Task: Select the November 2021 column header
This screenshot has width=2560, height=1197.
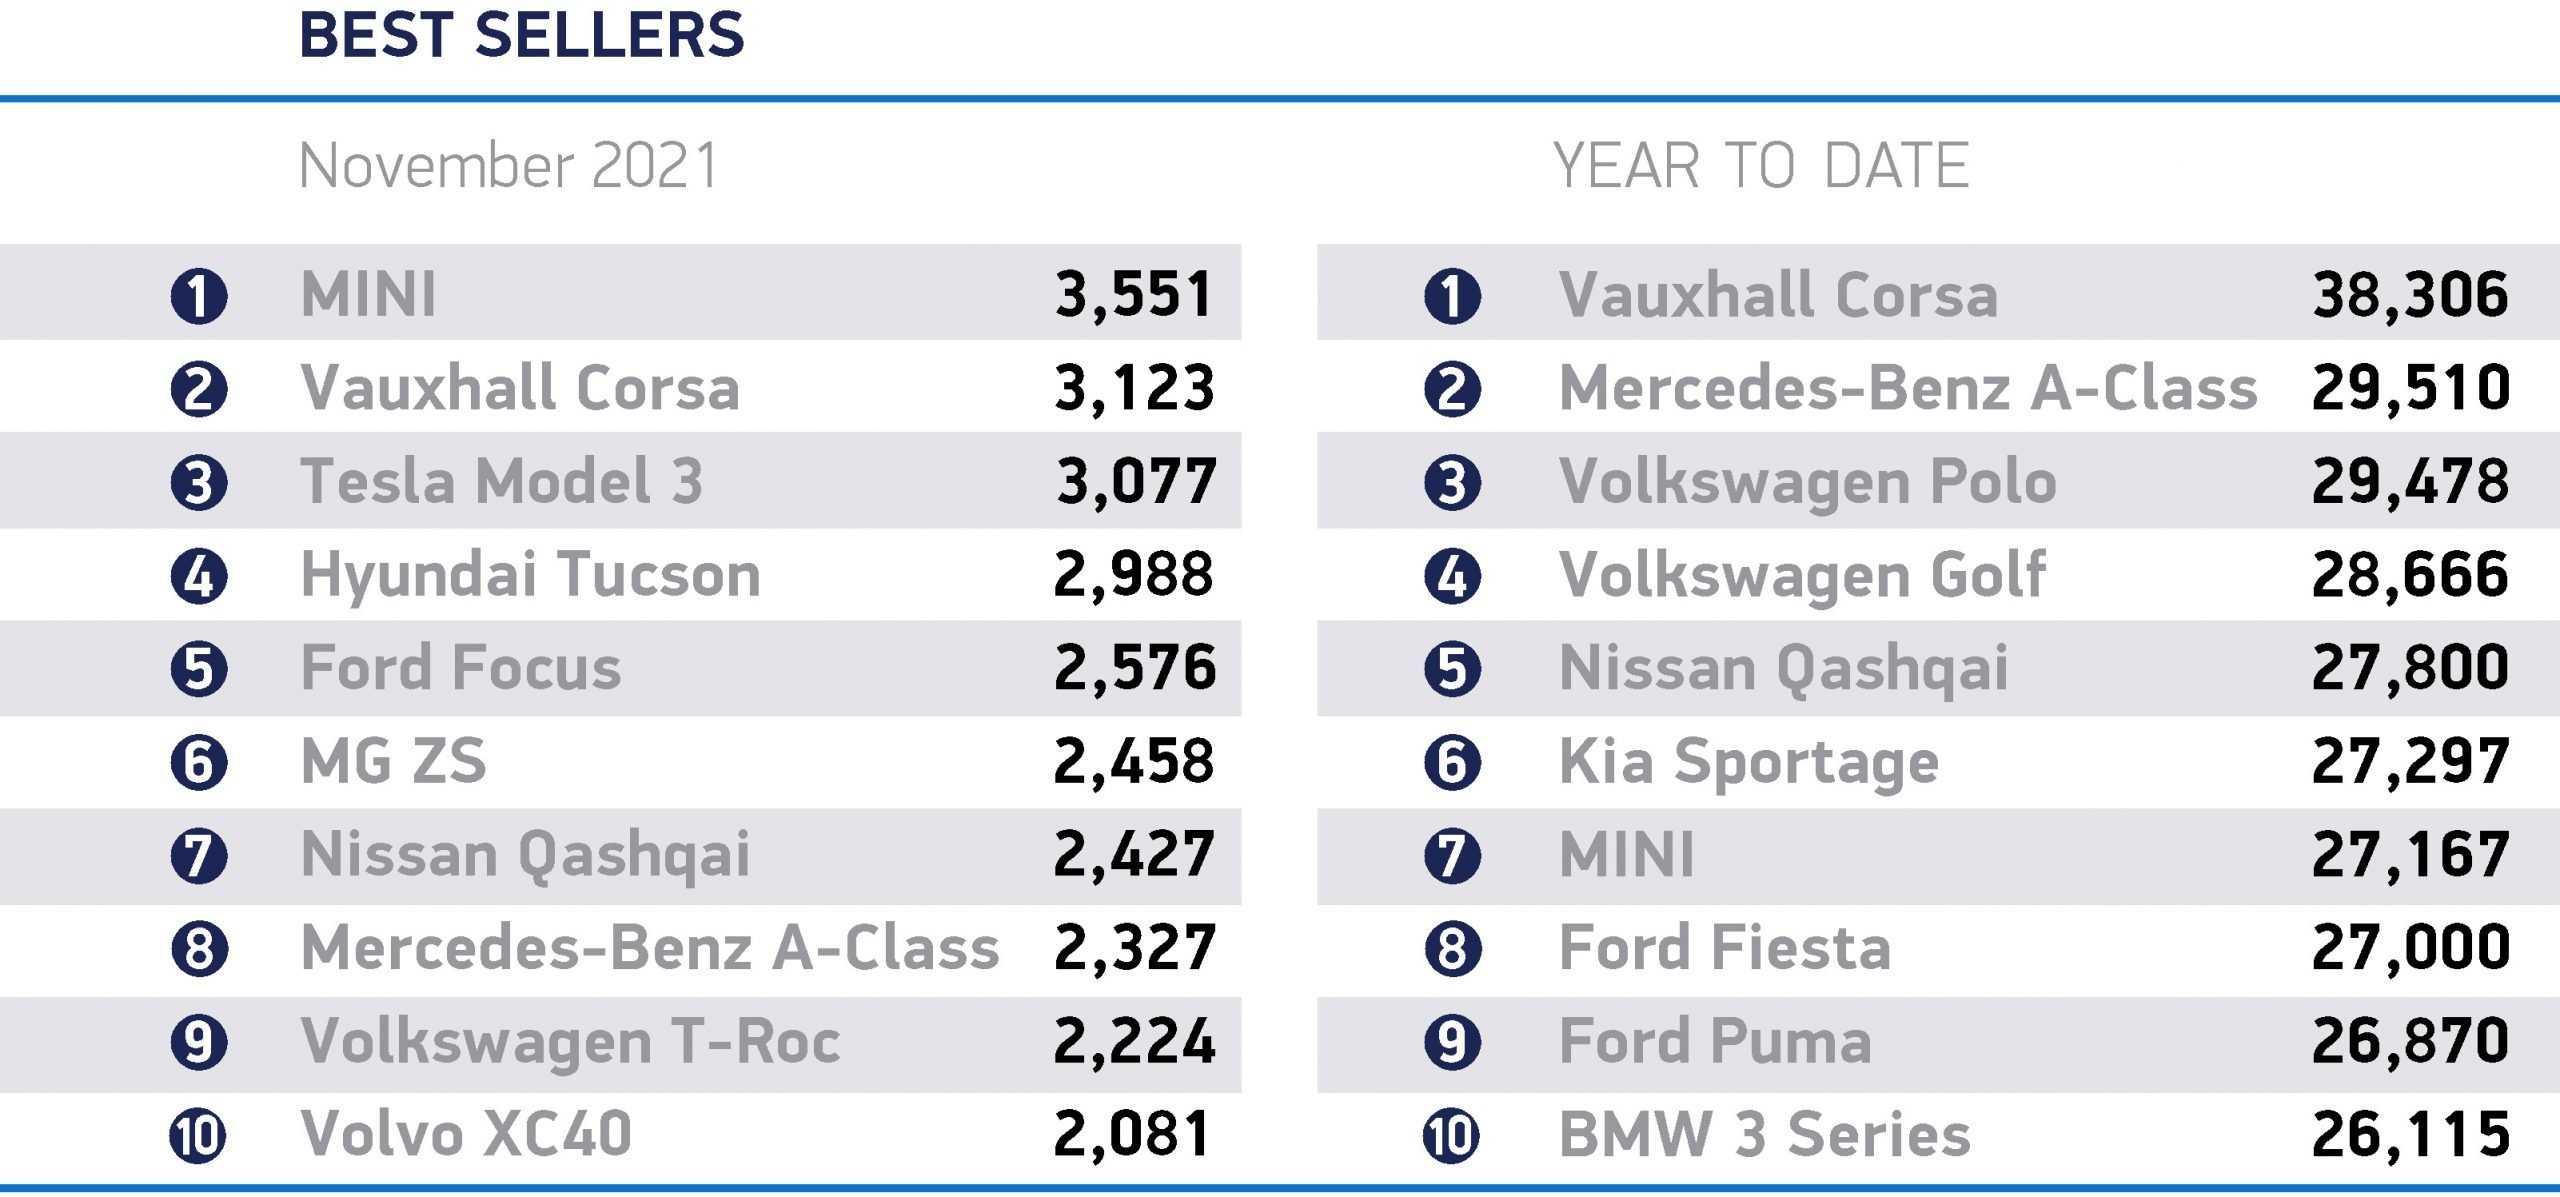Action: [509, 165]
